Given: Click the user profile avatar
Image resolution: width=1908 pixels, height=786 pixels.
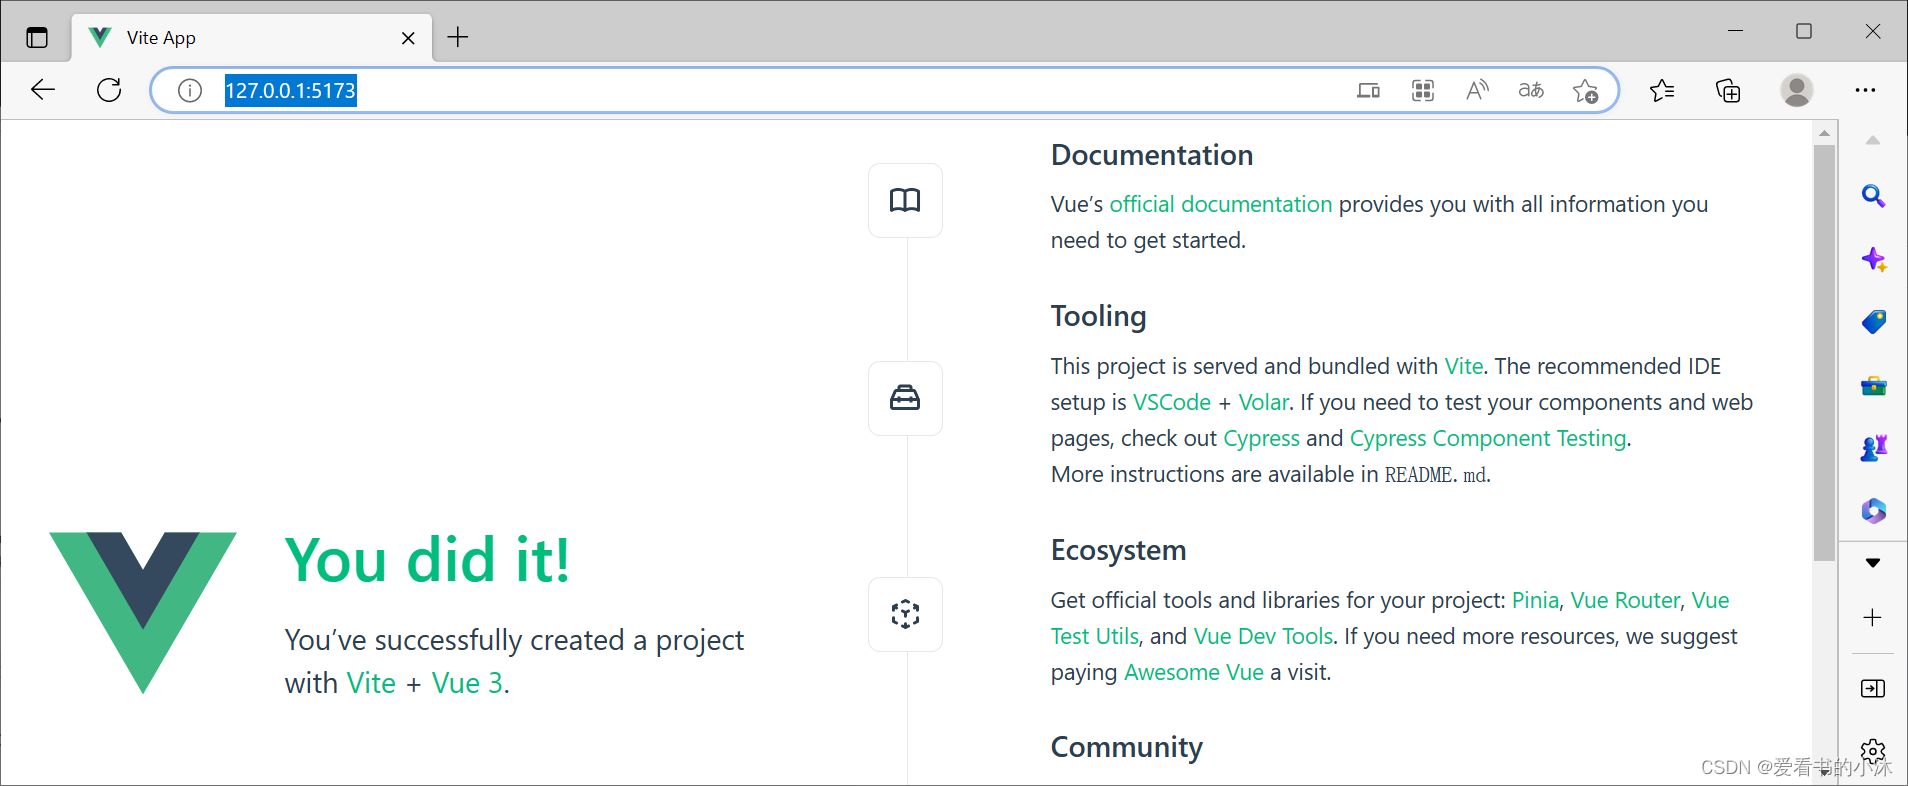Looking at the screenshot, I should pyautogui.click(x=1797, y=91).
